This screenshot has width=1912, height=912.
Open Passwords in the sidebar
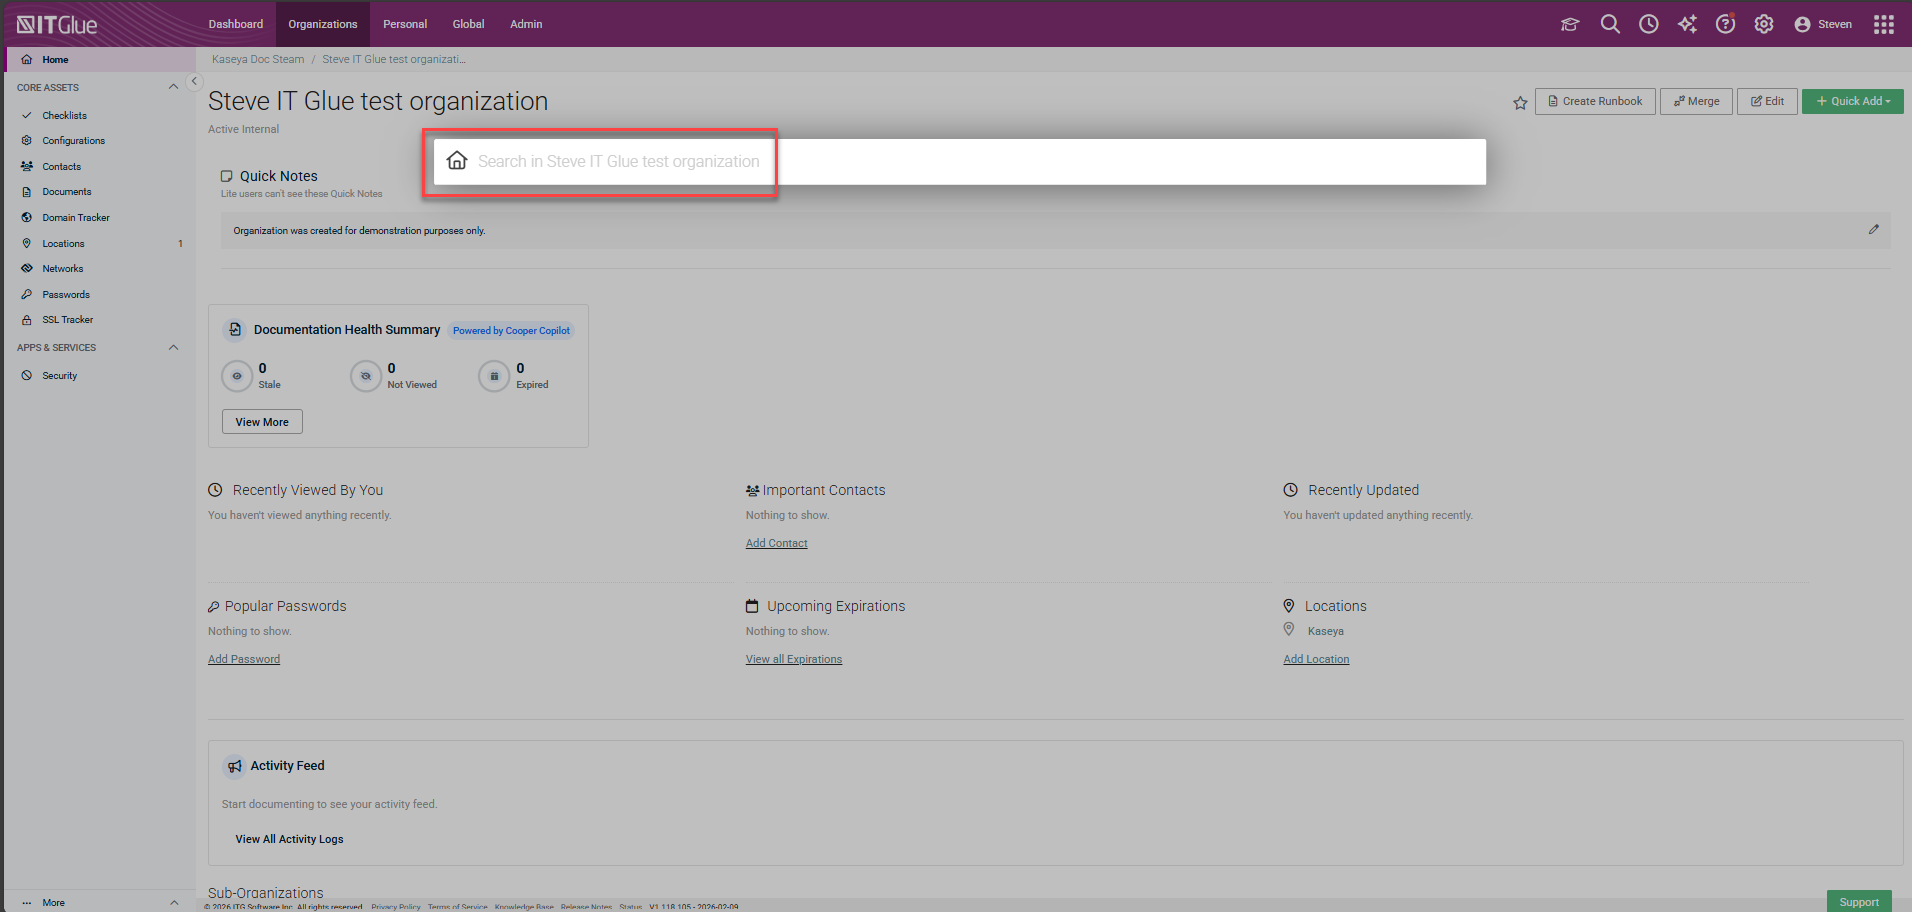coord(66,294)
